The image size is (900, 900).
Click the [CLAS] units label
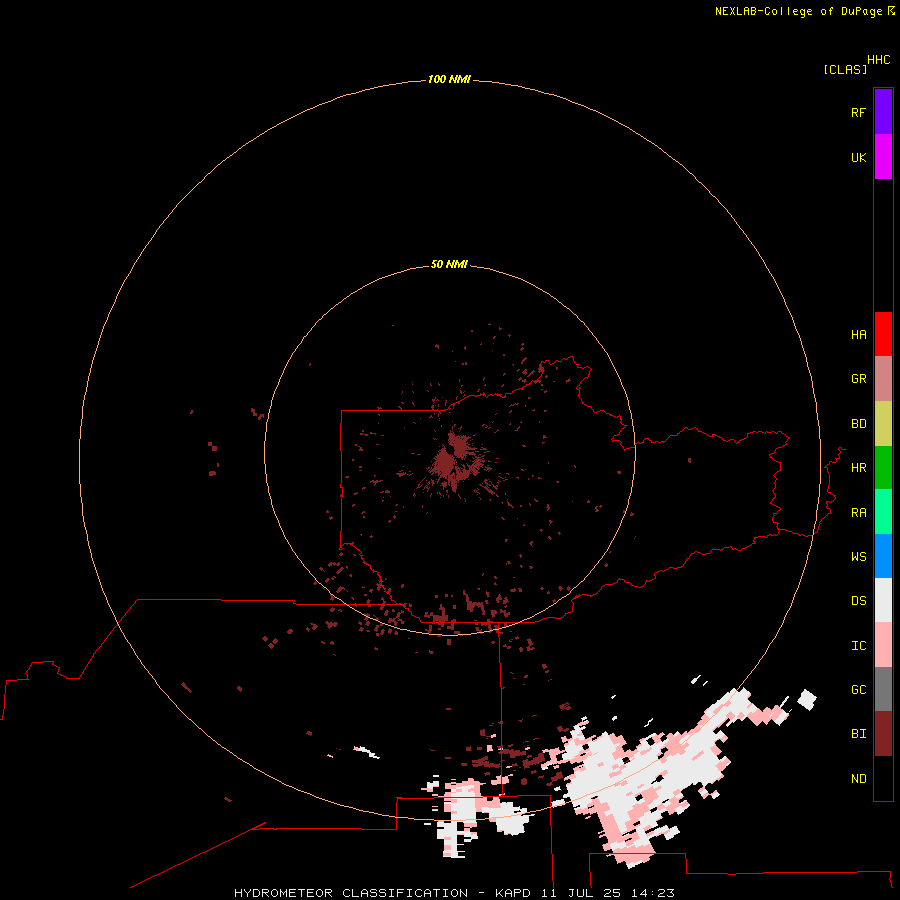pyautogui.click(x=845, y=69)
